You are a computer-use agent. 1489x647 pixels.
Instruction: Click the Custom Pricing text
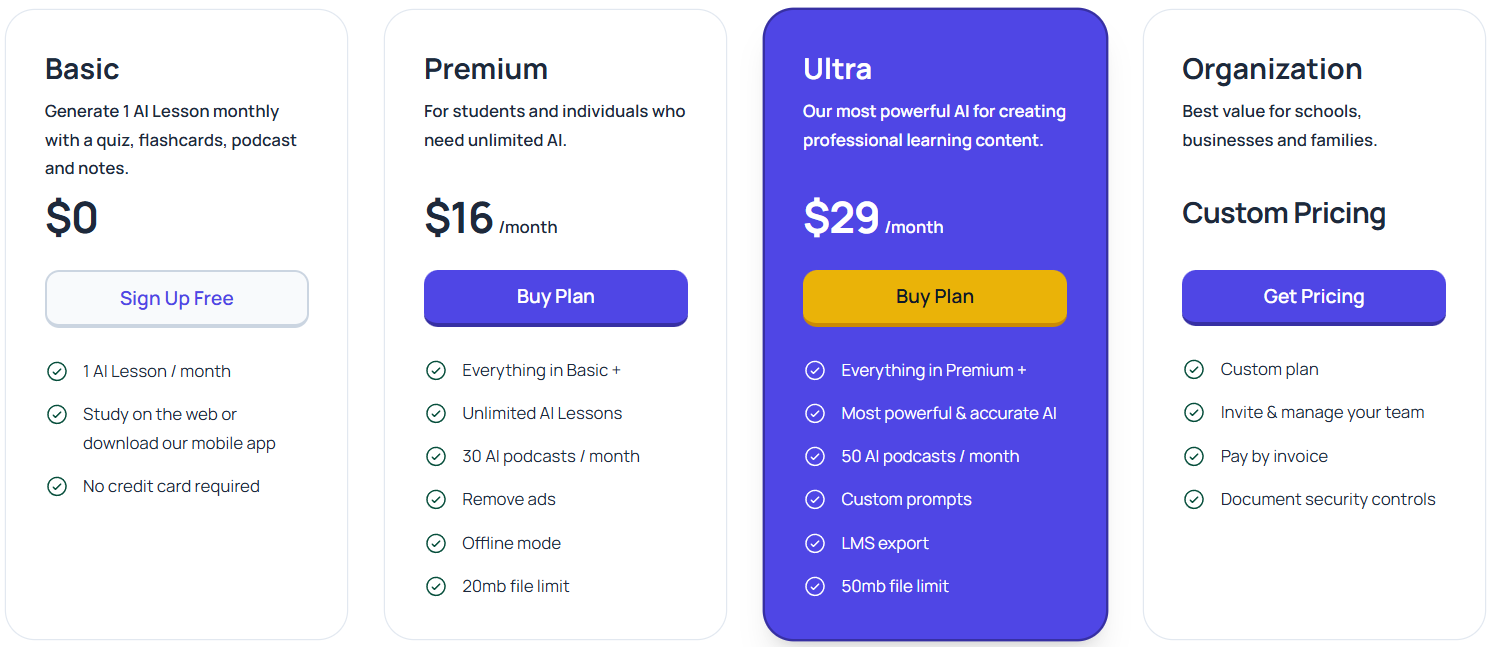click(1284, 213)
